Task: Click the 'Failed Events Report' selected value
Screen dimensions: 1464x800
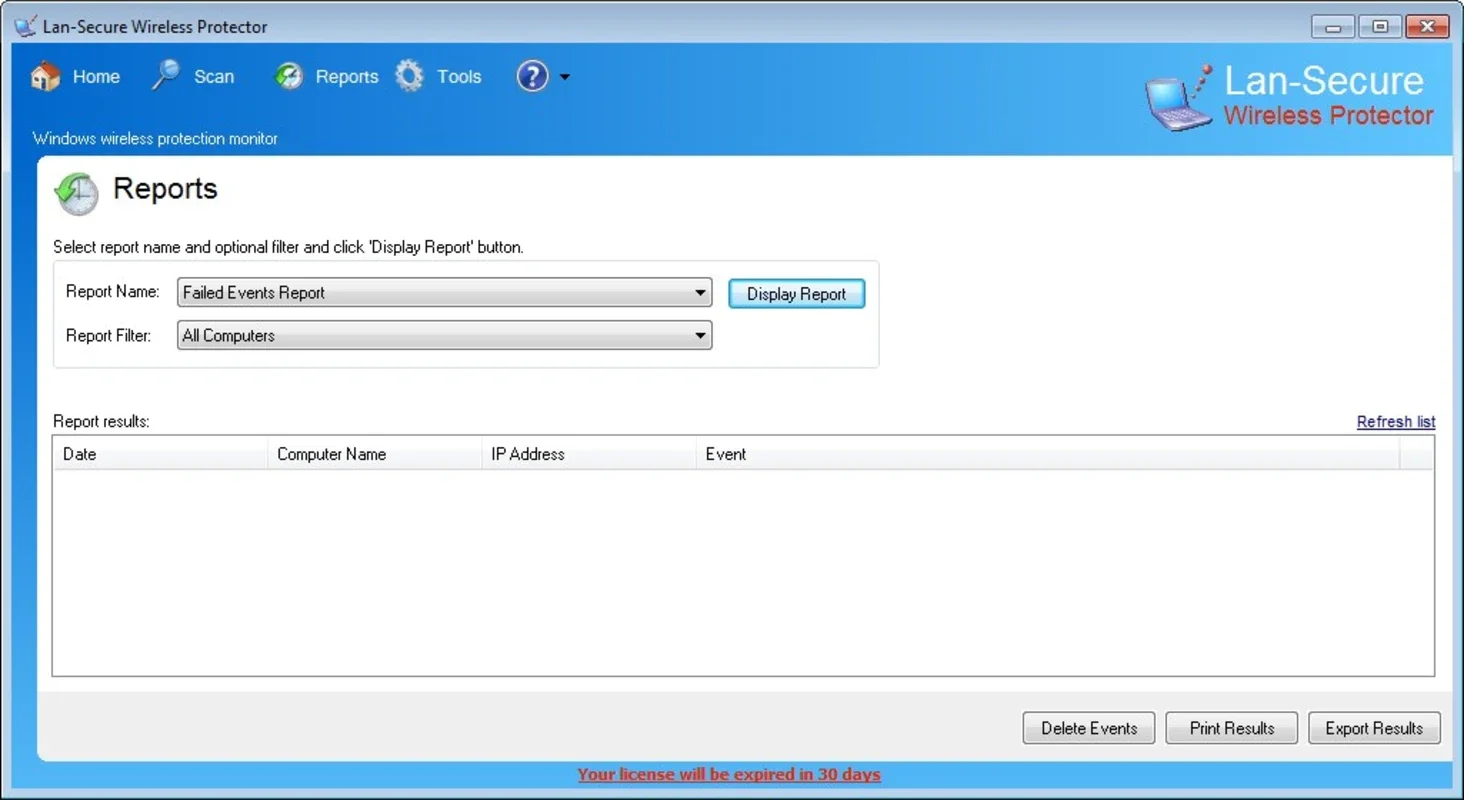Action: coord(254,293)
